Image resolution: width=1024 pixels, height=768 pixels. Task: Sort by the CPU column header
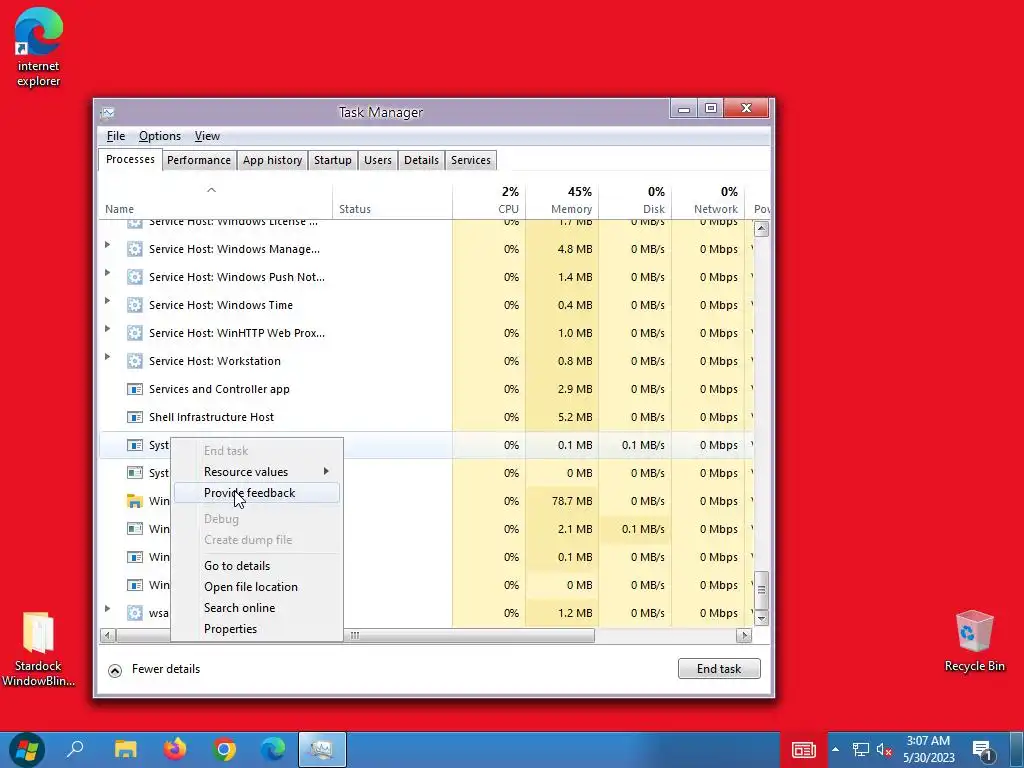tap(489, 200)
